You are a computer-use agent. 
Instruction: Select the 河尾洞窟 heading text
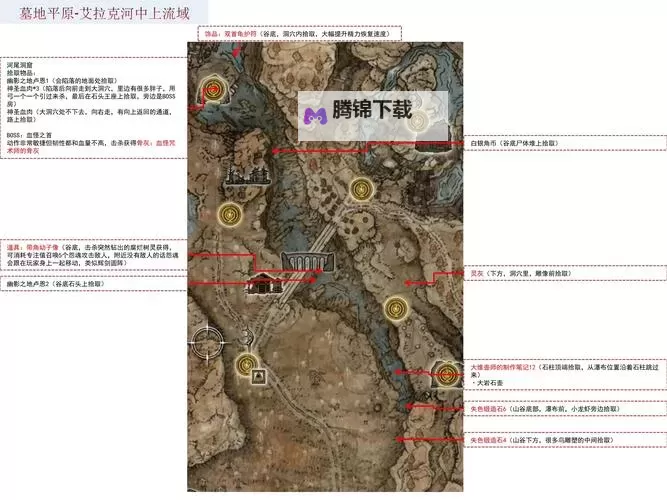click(20, 65)
